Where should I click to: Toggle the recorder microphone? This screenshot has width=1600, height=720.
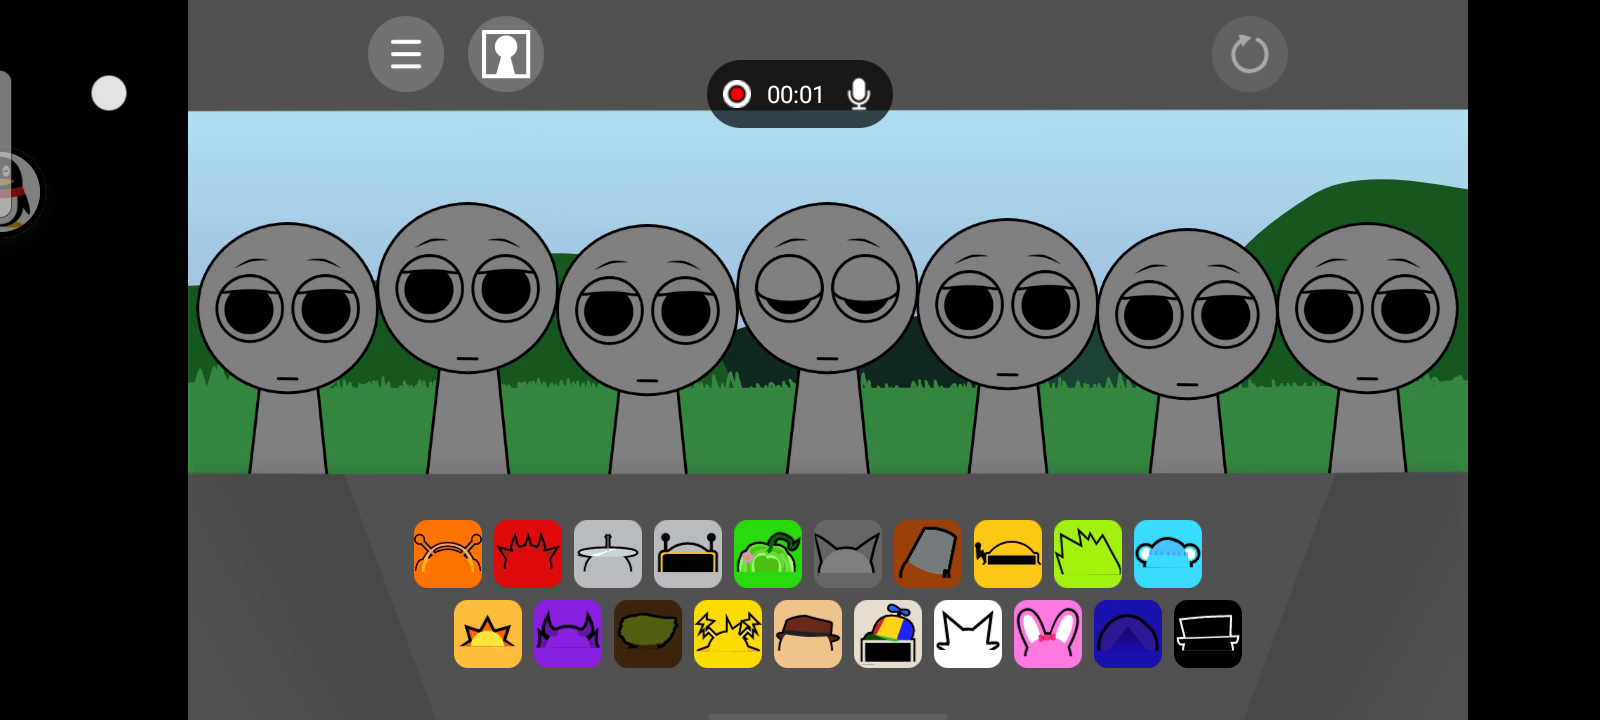tap(858, 94)
